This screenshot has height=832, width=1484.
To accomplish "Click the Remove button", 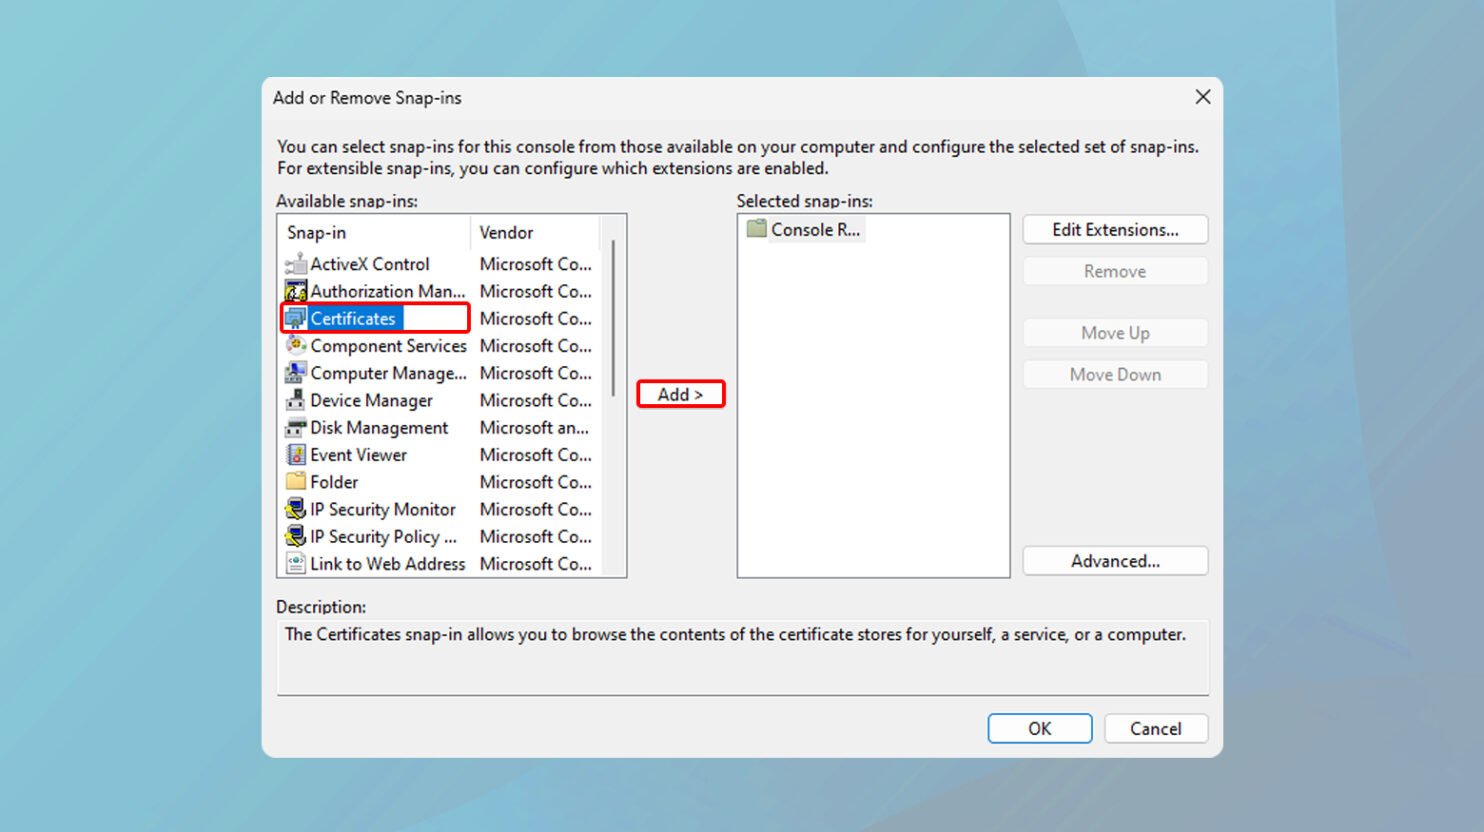I will click(1114, 270).
